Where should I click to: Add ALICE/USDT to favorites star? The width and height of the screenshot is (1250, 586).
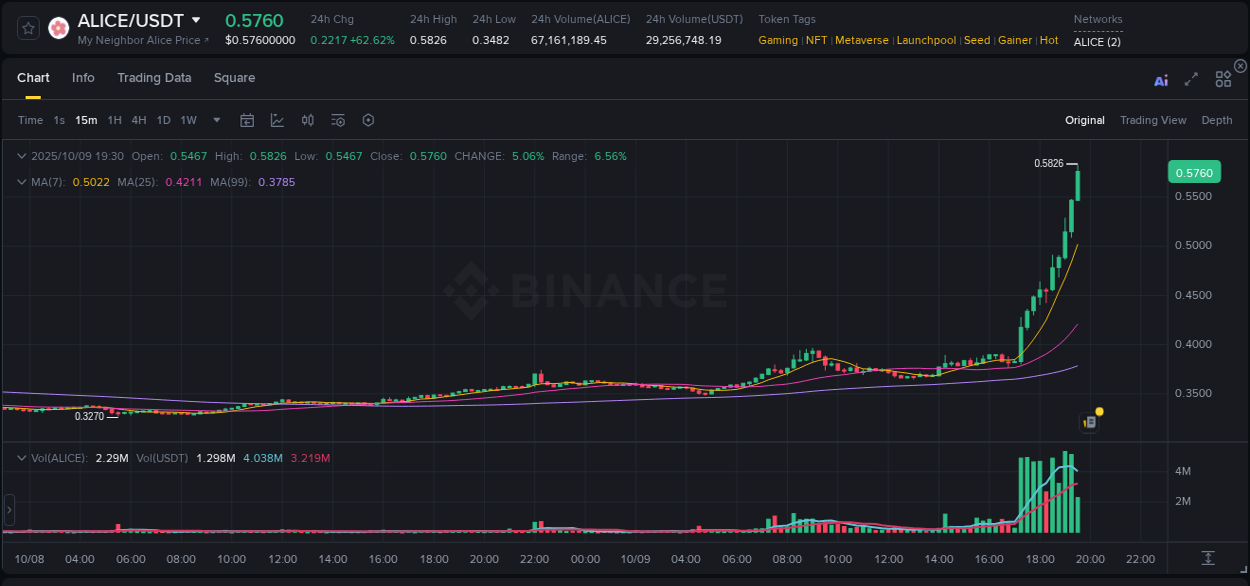pyautogui.click(x=26, y=28)
